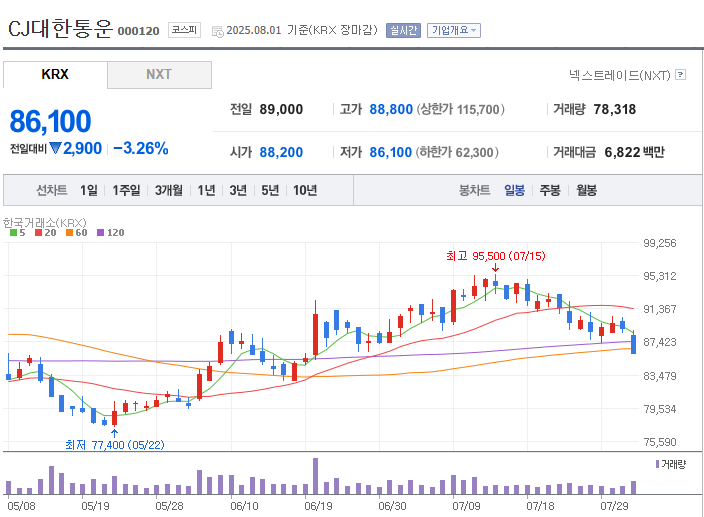Click the 고가 88,800 value
This screenshot has height=517, width=704.
pyautogui.click(x=391, y=110)
